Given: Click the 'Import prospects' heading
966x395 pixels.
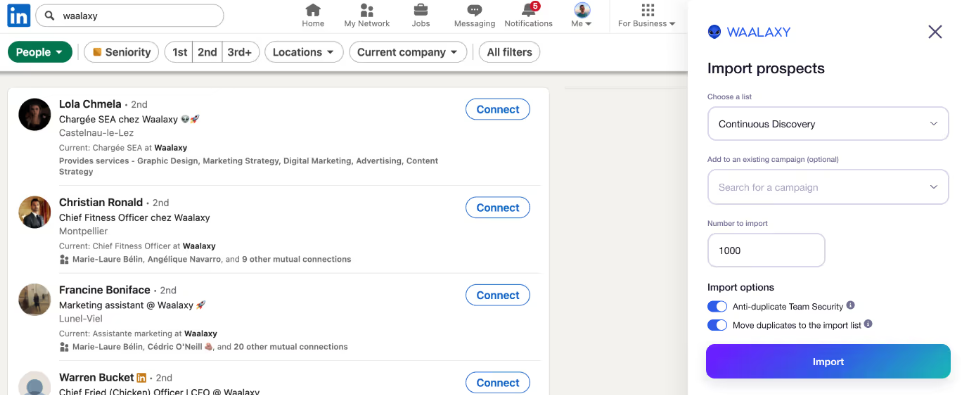Looking at the screenshot, I should coord(766,68).
